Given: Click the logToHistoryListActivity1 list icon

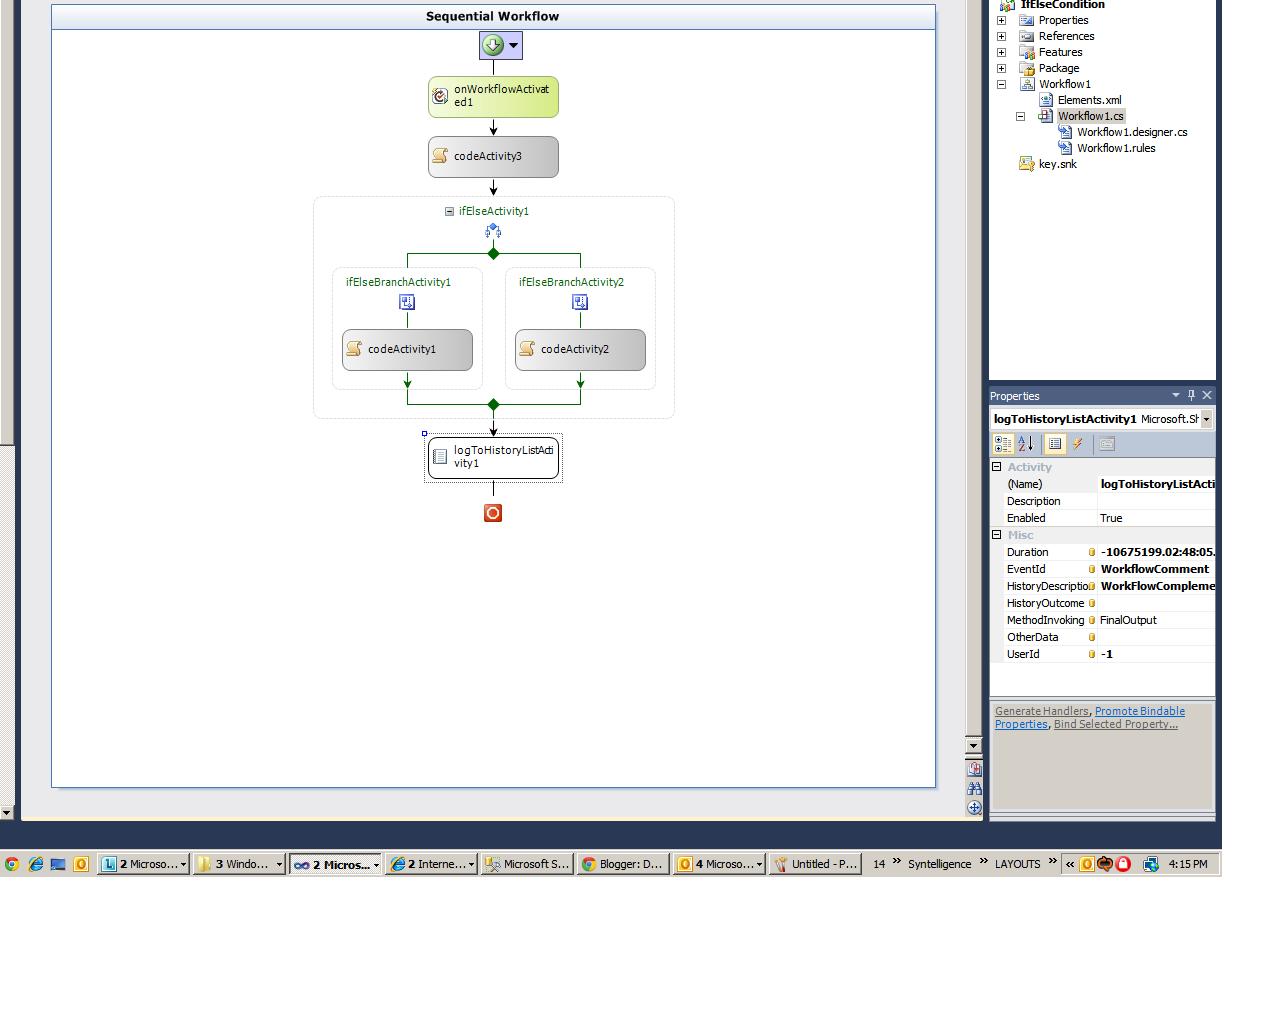Looking at the screenshot, I should tap(440, 457).
